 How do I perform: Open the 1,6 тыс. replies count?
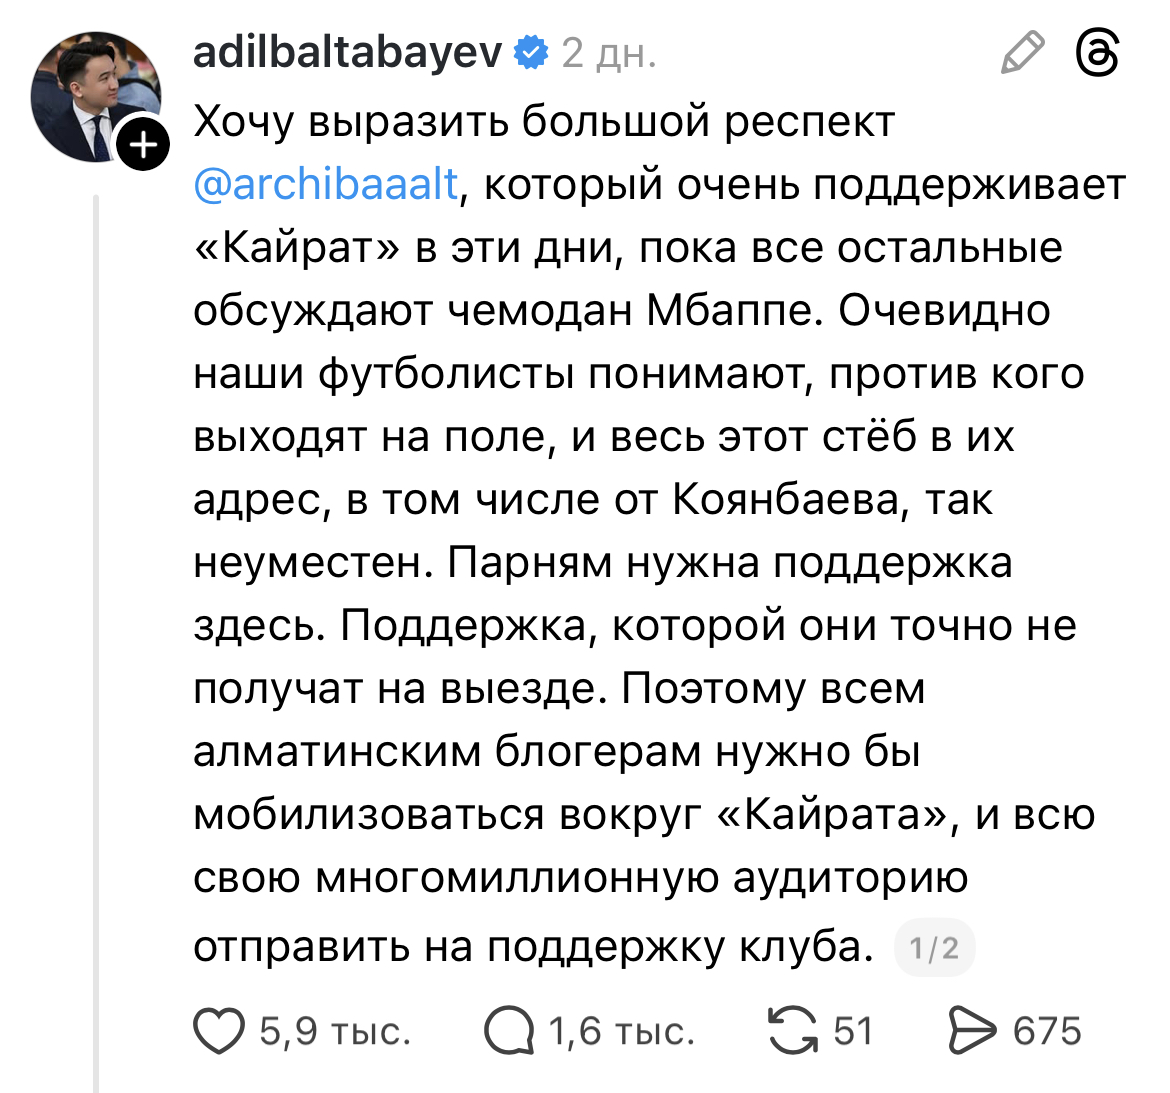(x=621, y=1031)
